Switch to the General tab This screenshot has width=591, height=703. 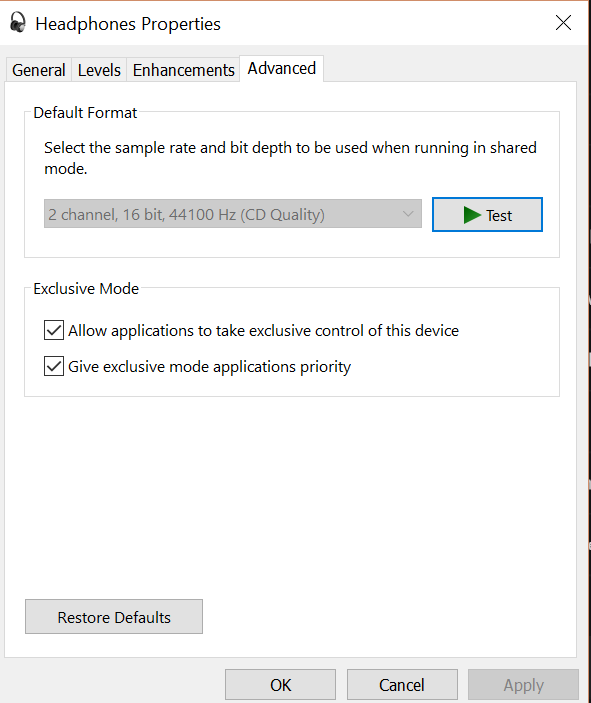coord(39,70)
